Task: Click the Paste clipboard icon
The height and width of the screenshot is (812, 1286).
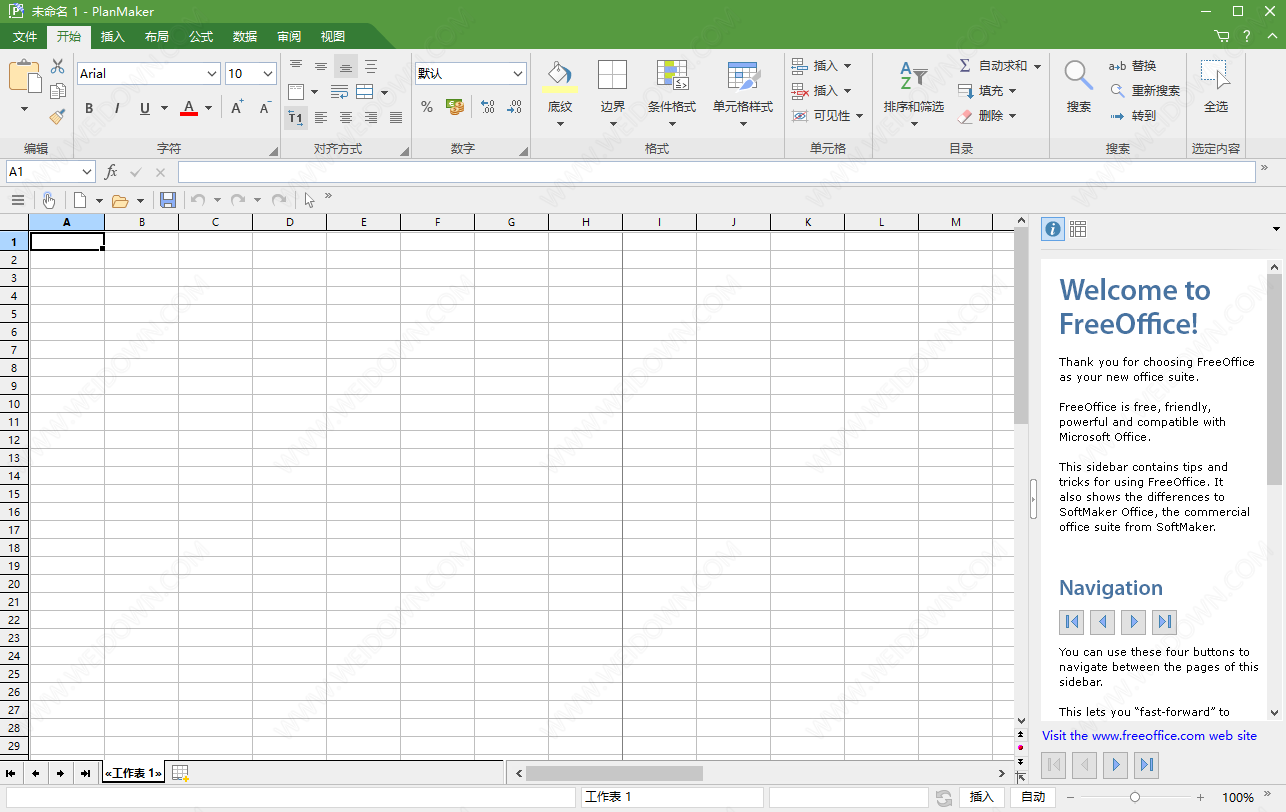Action: 25,76
